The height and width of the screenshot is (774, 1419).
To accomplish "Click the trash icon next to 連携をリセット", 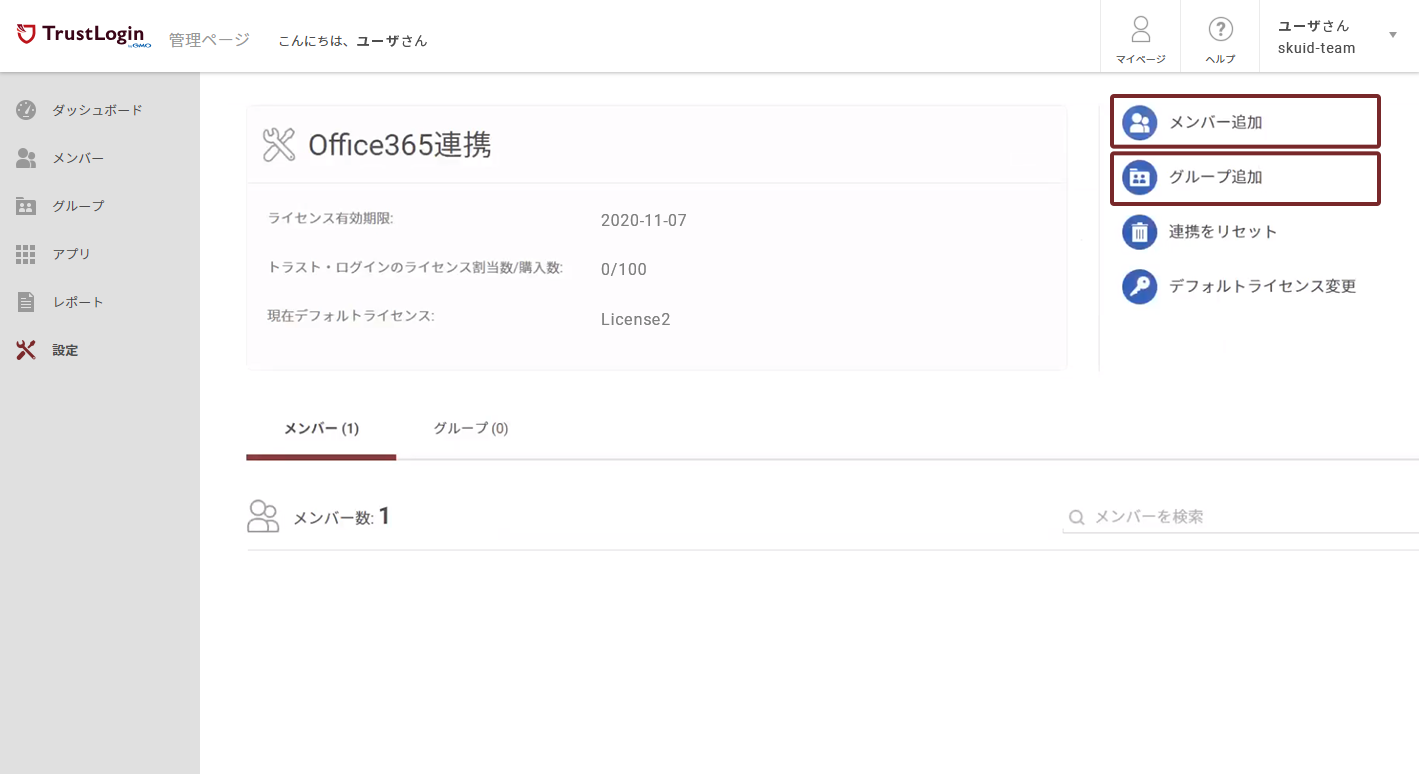I will pos(1139,231).
